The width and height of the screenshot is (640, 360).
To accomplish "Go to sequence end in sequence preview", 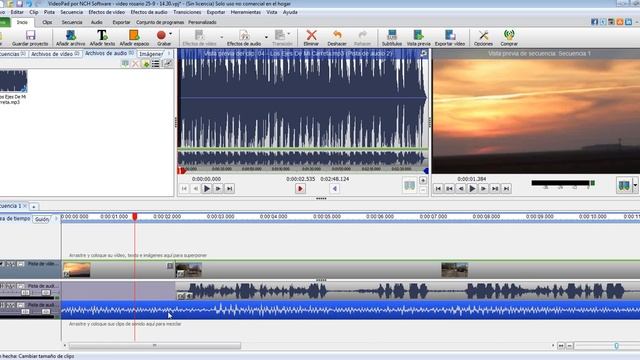I will (506, 189).
